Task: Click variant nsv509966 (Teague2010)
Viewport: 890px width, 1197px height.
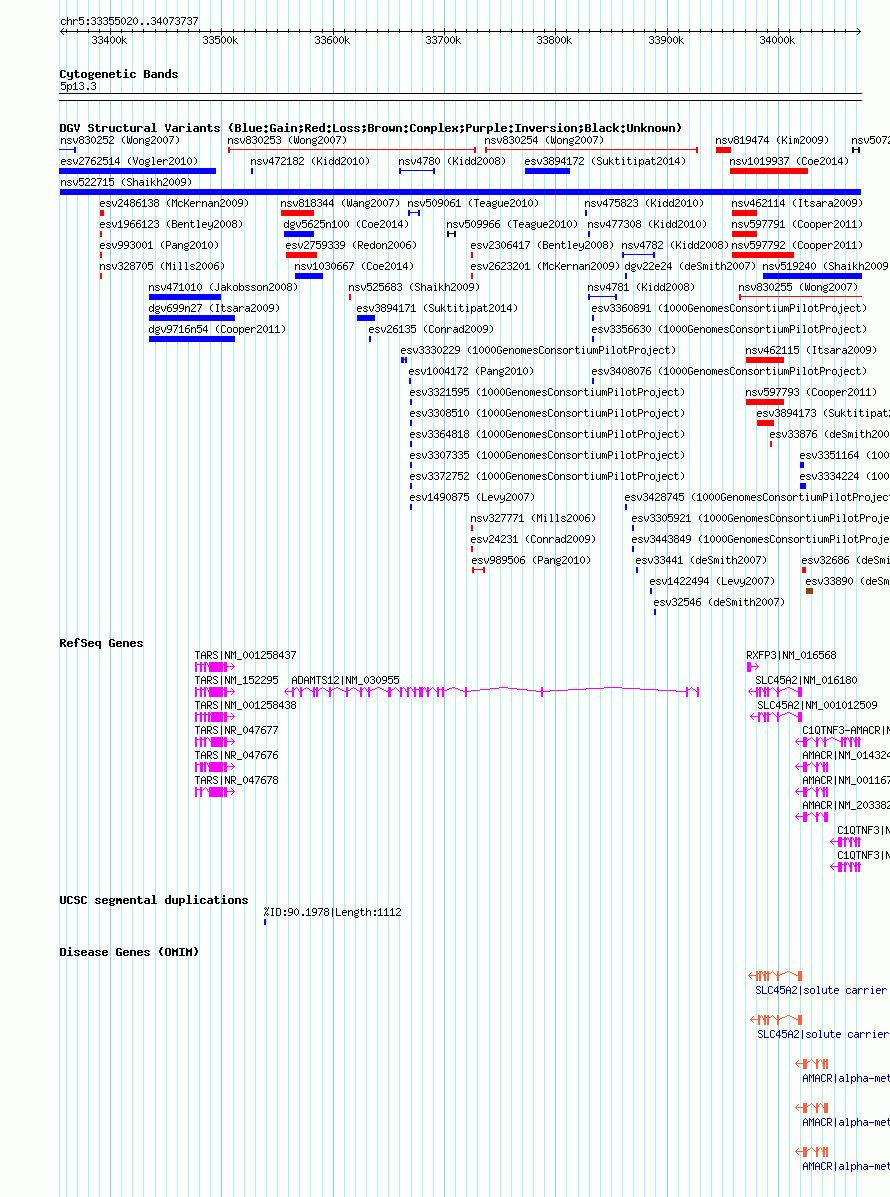Action: click(x=511, y=224)
